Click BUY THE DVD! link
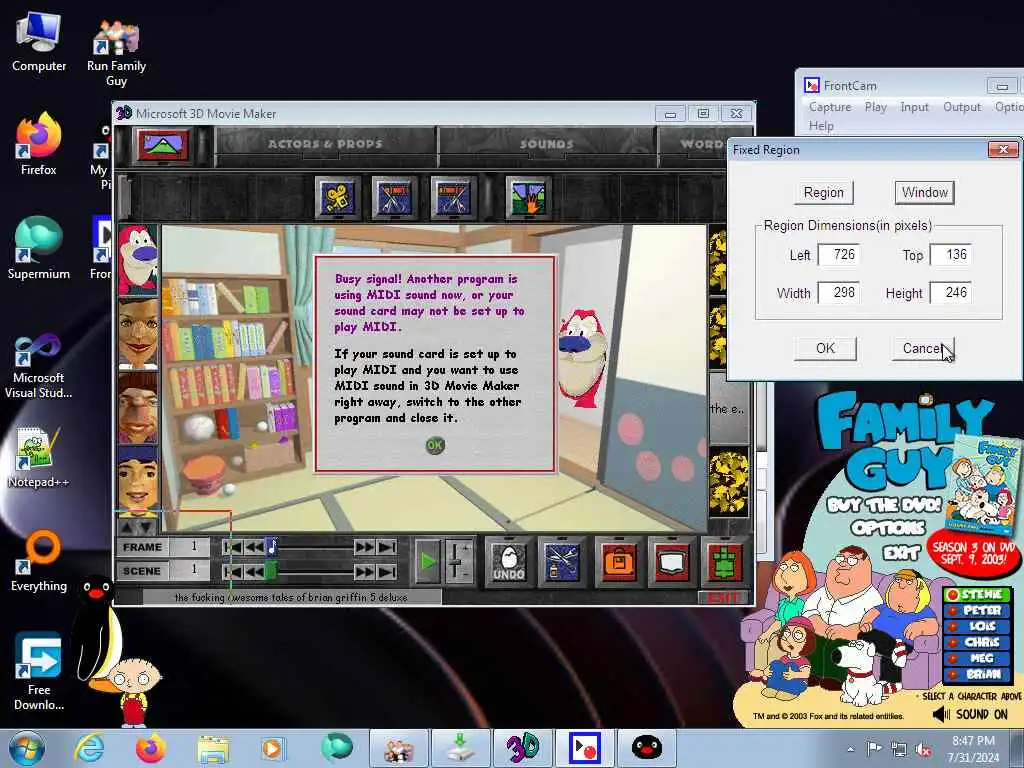Viewport: 1024px width, 768px height. pyautogui.click(x=884, y=505)
